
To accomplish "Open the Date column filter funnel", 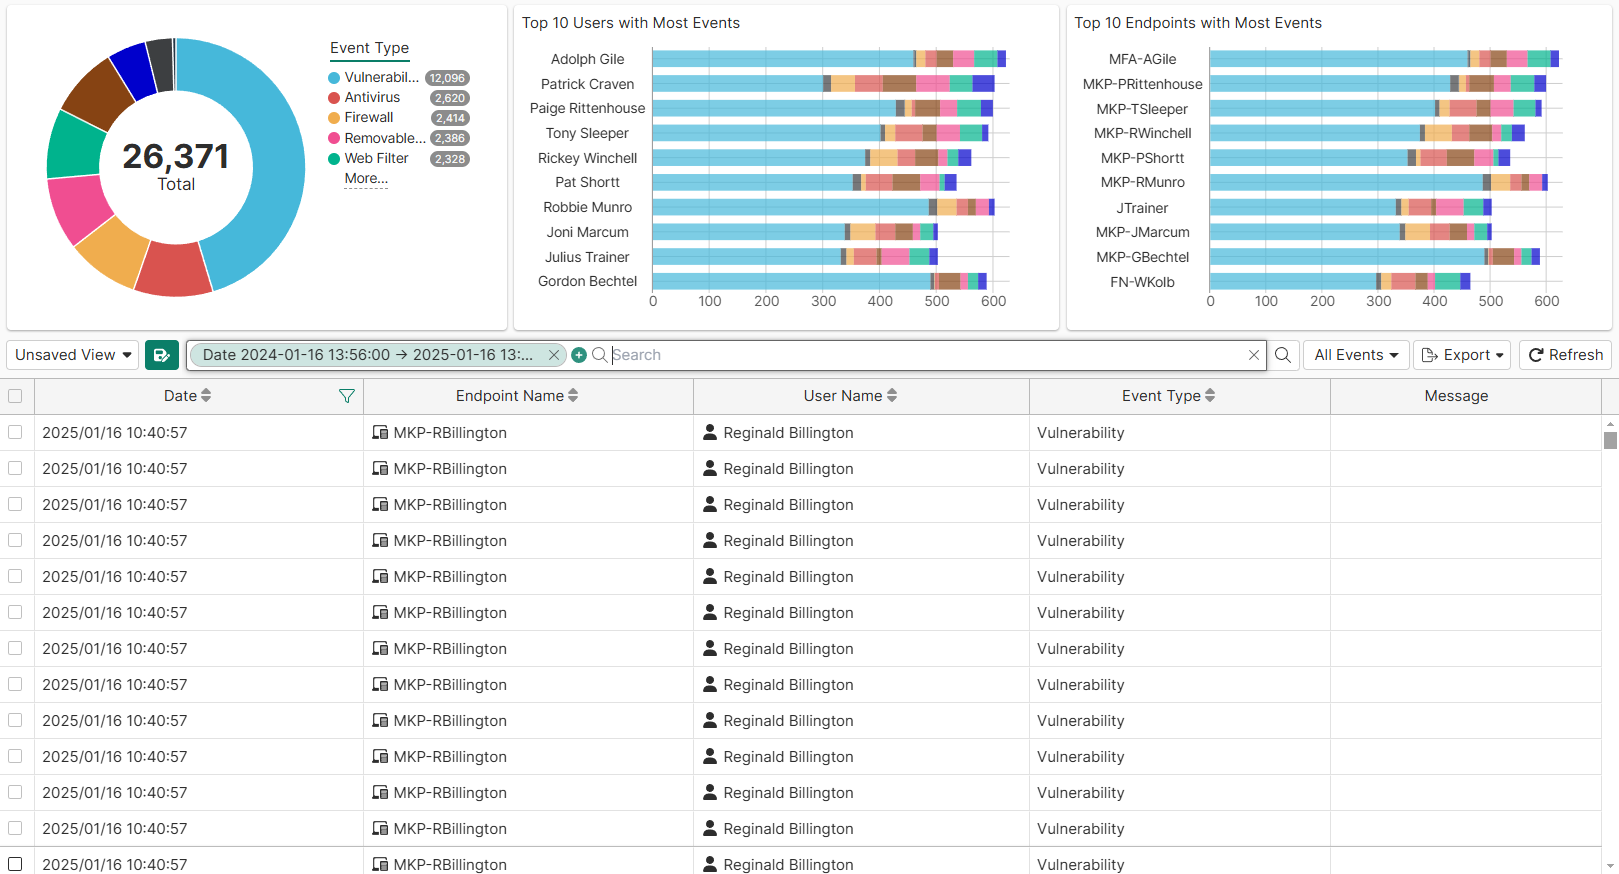I will tap(347, 396).
